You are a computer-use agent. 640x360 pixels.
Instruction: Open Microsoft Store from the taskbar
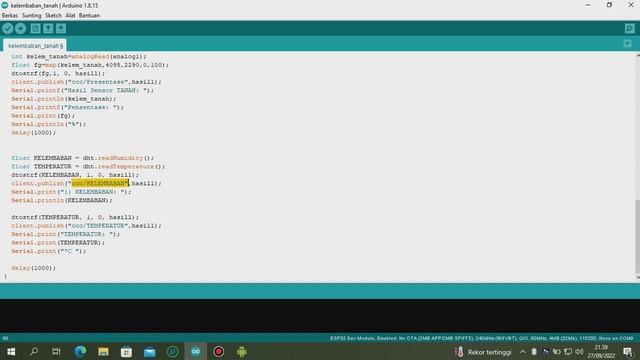pyautogui.click(x=126, y=352)
